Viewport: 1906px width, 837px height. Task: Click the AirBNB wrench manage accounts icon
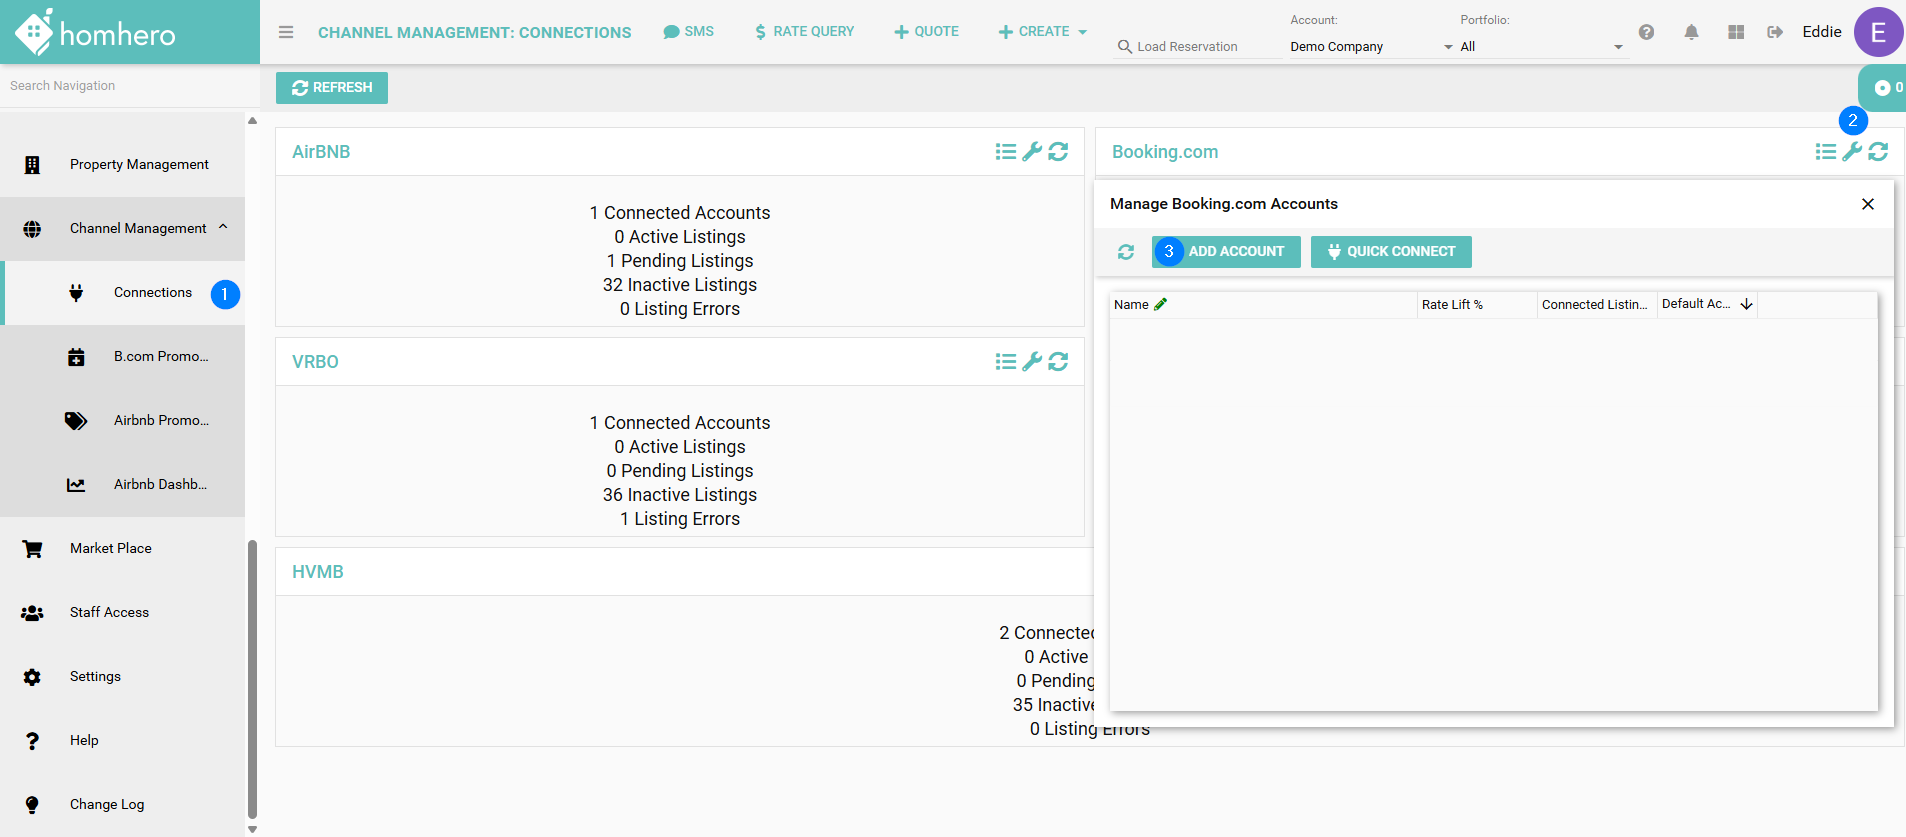[x=1032, y=152]
